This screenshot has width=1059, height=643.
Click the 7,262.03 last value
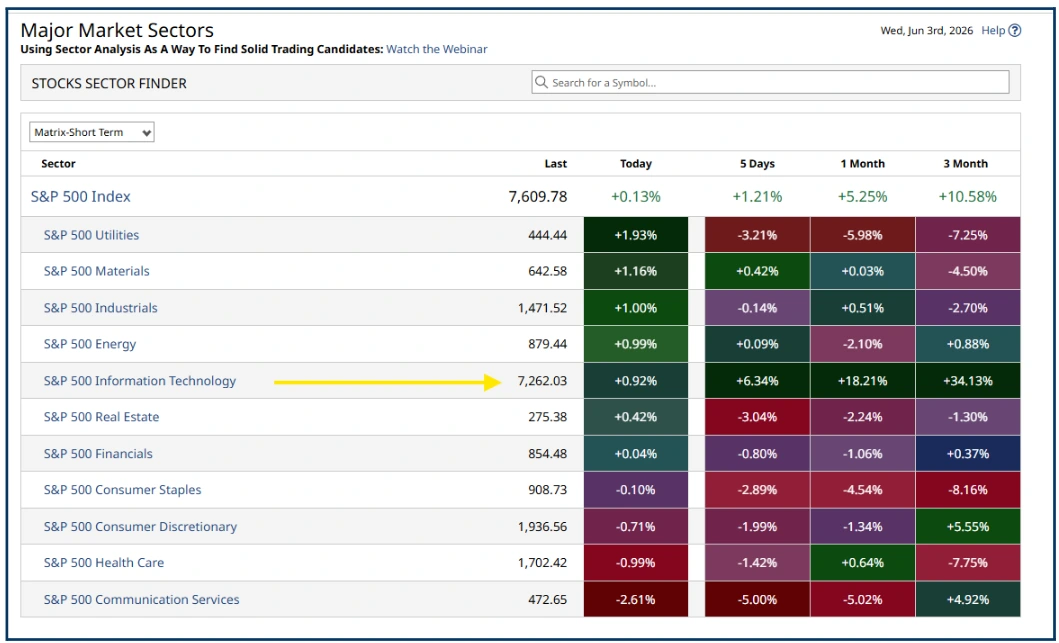click(x=542, y=381)
